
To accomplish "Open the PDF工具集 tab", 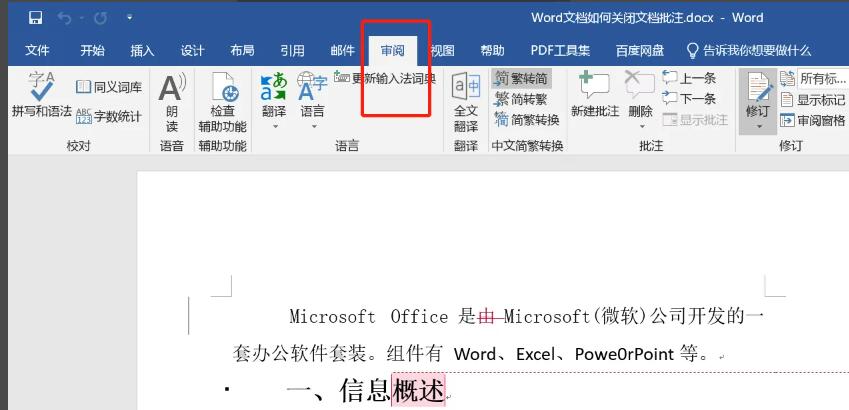I will pyautogui.click(x=560, y=51).
